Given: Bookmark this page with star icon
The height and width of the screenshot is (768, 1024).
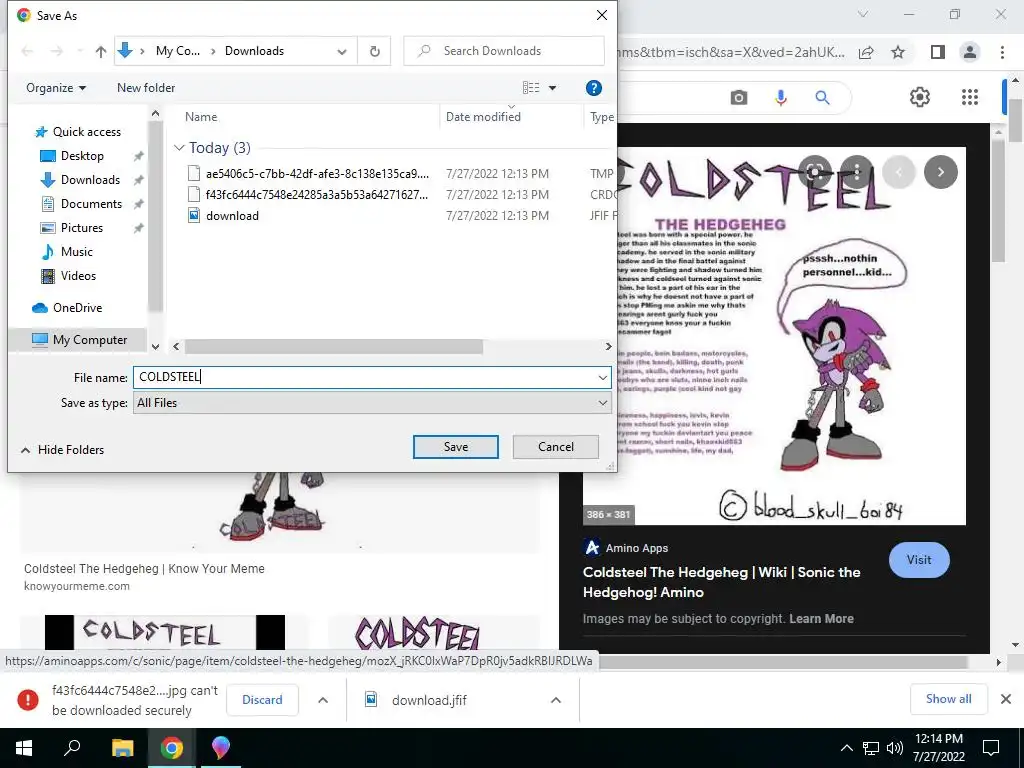Looking at the screenshot, I should click(898, 52).
